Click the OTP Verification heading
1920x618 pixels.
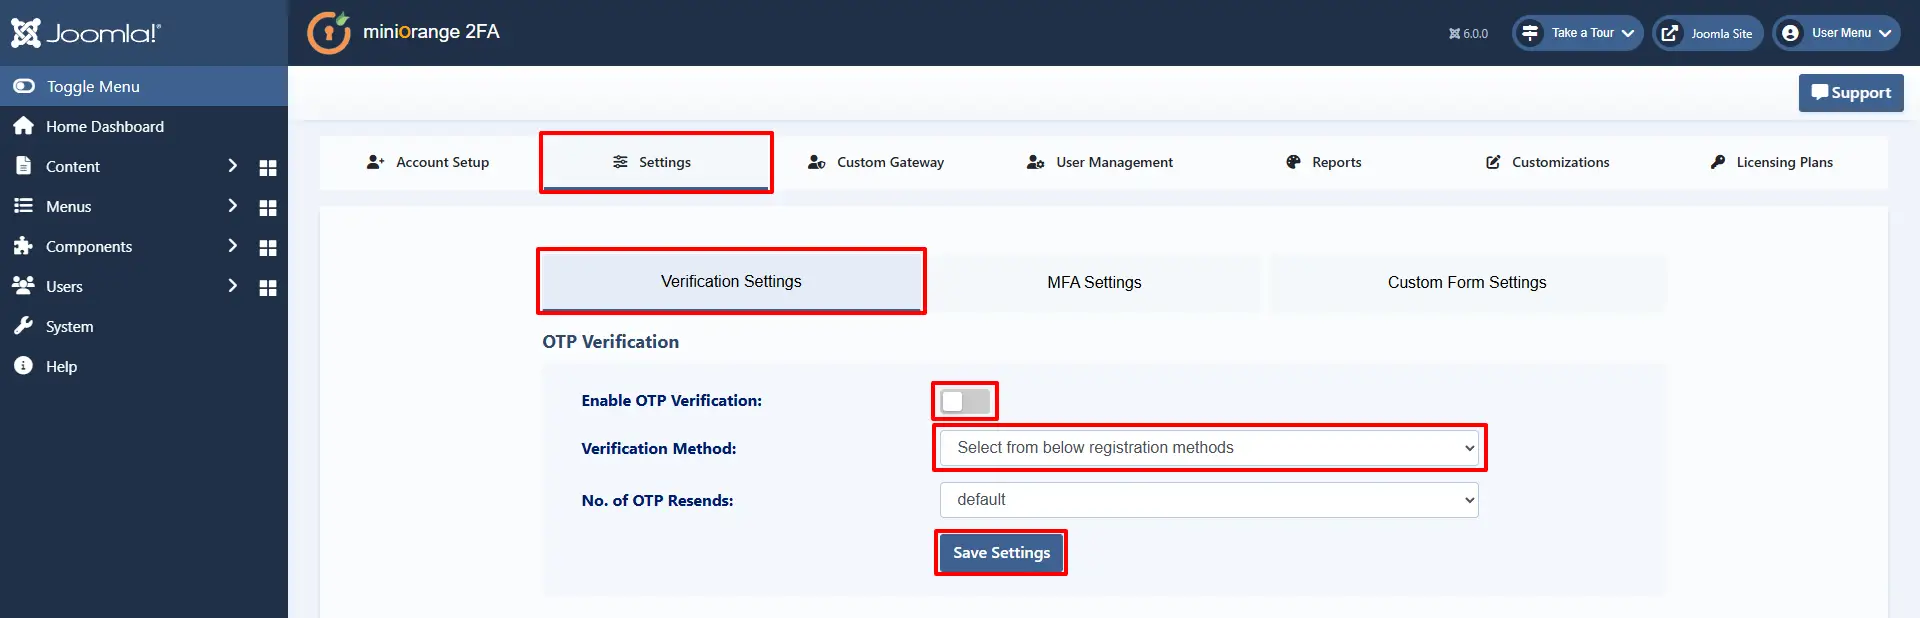click(x=611, y=342)
